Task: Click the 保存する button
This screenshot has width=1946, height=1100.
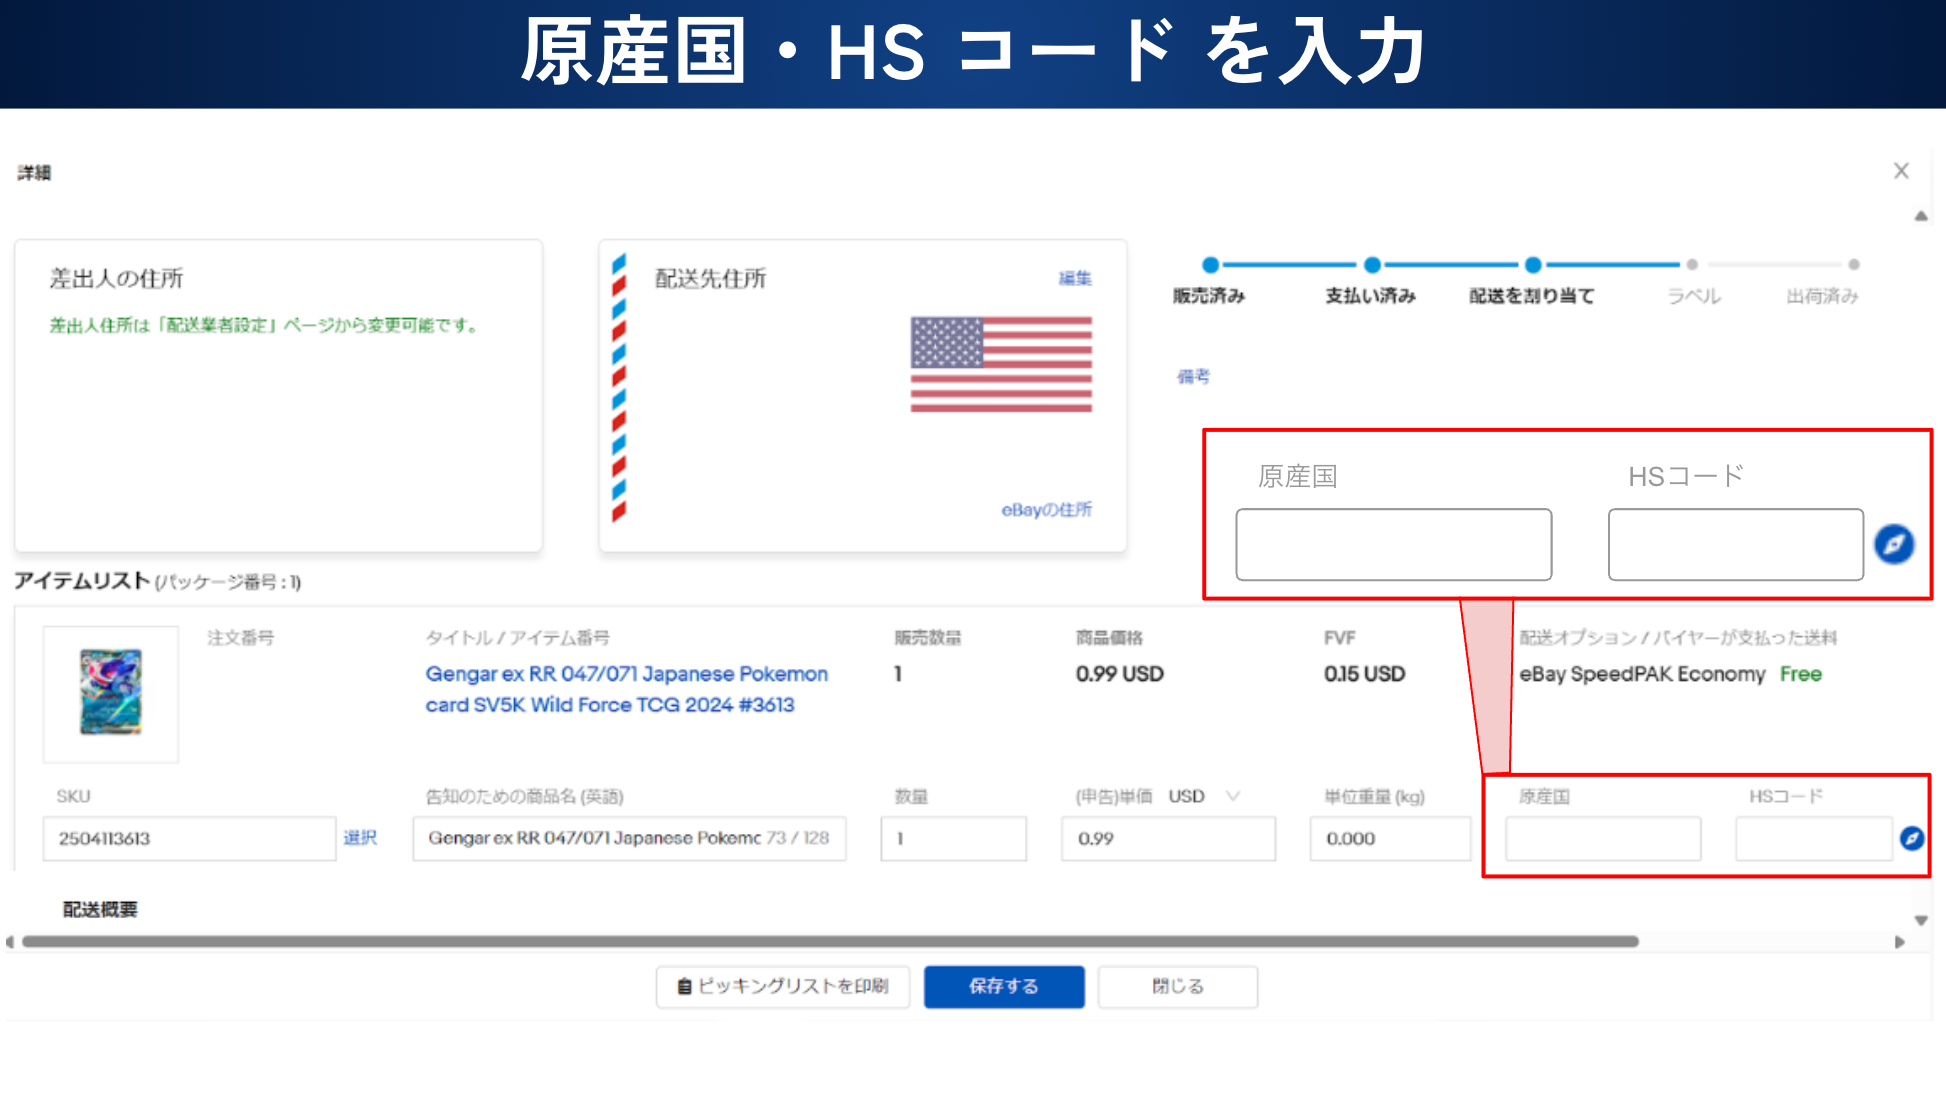Action: 1003,986
